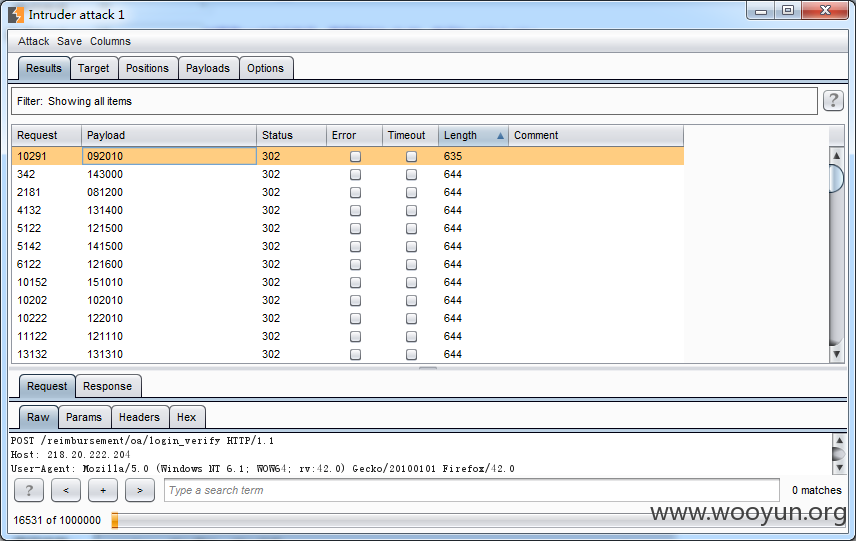This screenshot has height=541, width=856.
Task: Click the Filter: Showing all items bar
Action: [x=414, y=102]
